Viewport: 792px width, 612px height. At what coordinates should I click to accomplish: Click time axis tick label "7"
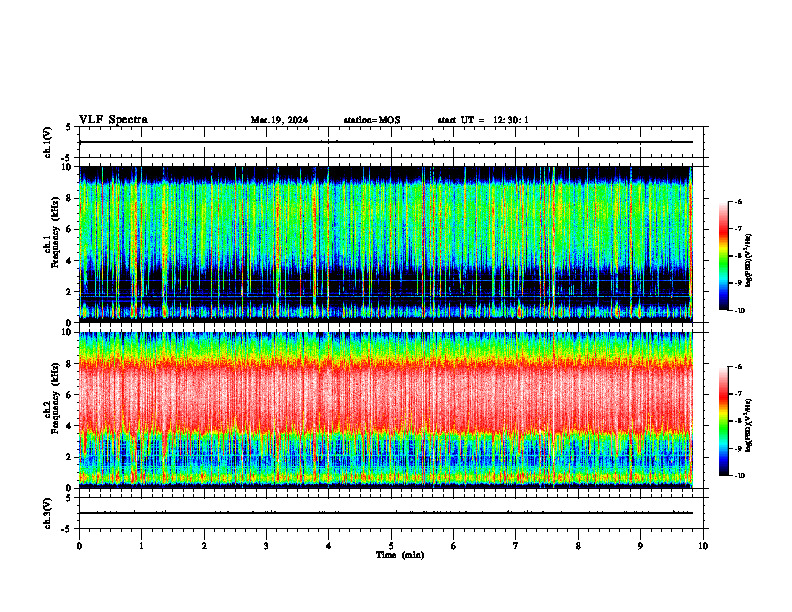coord(516,546)
